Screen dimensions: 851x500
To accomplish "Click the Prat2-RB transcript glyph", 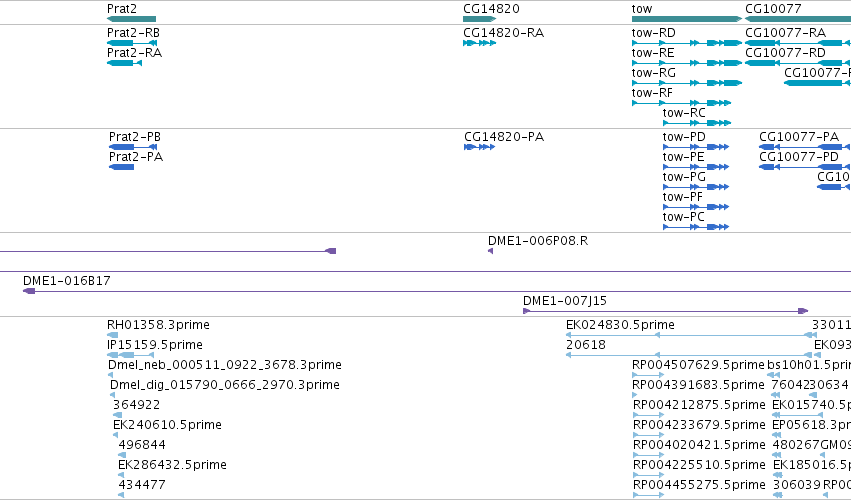I will click(132, 43).
